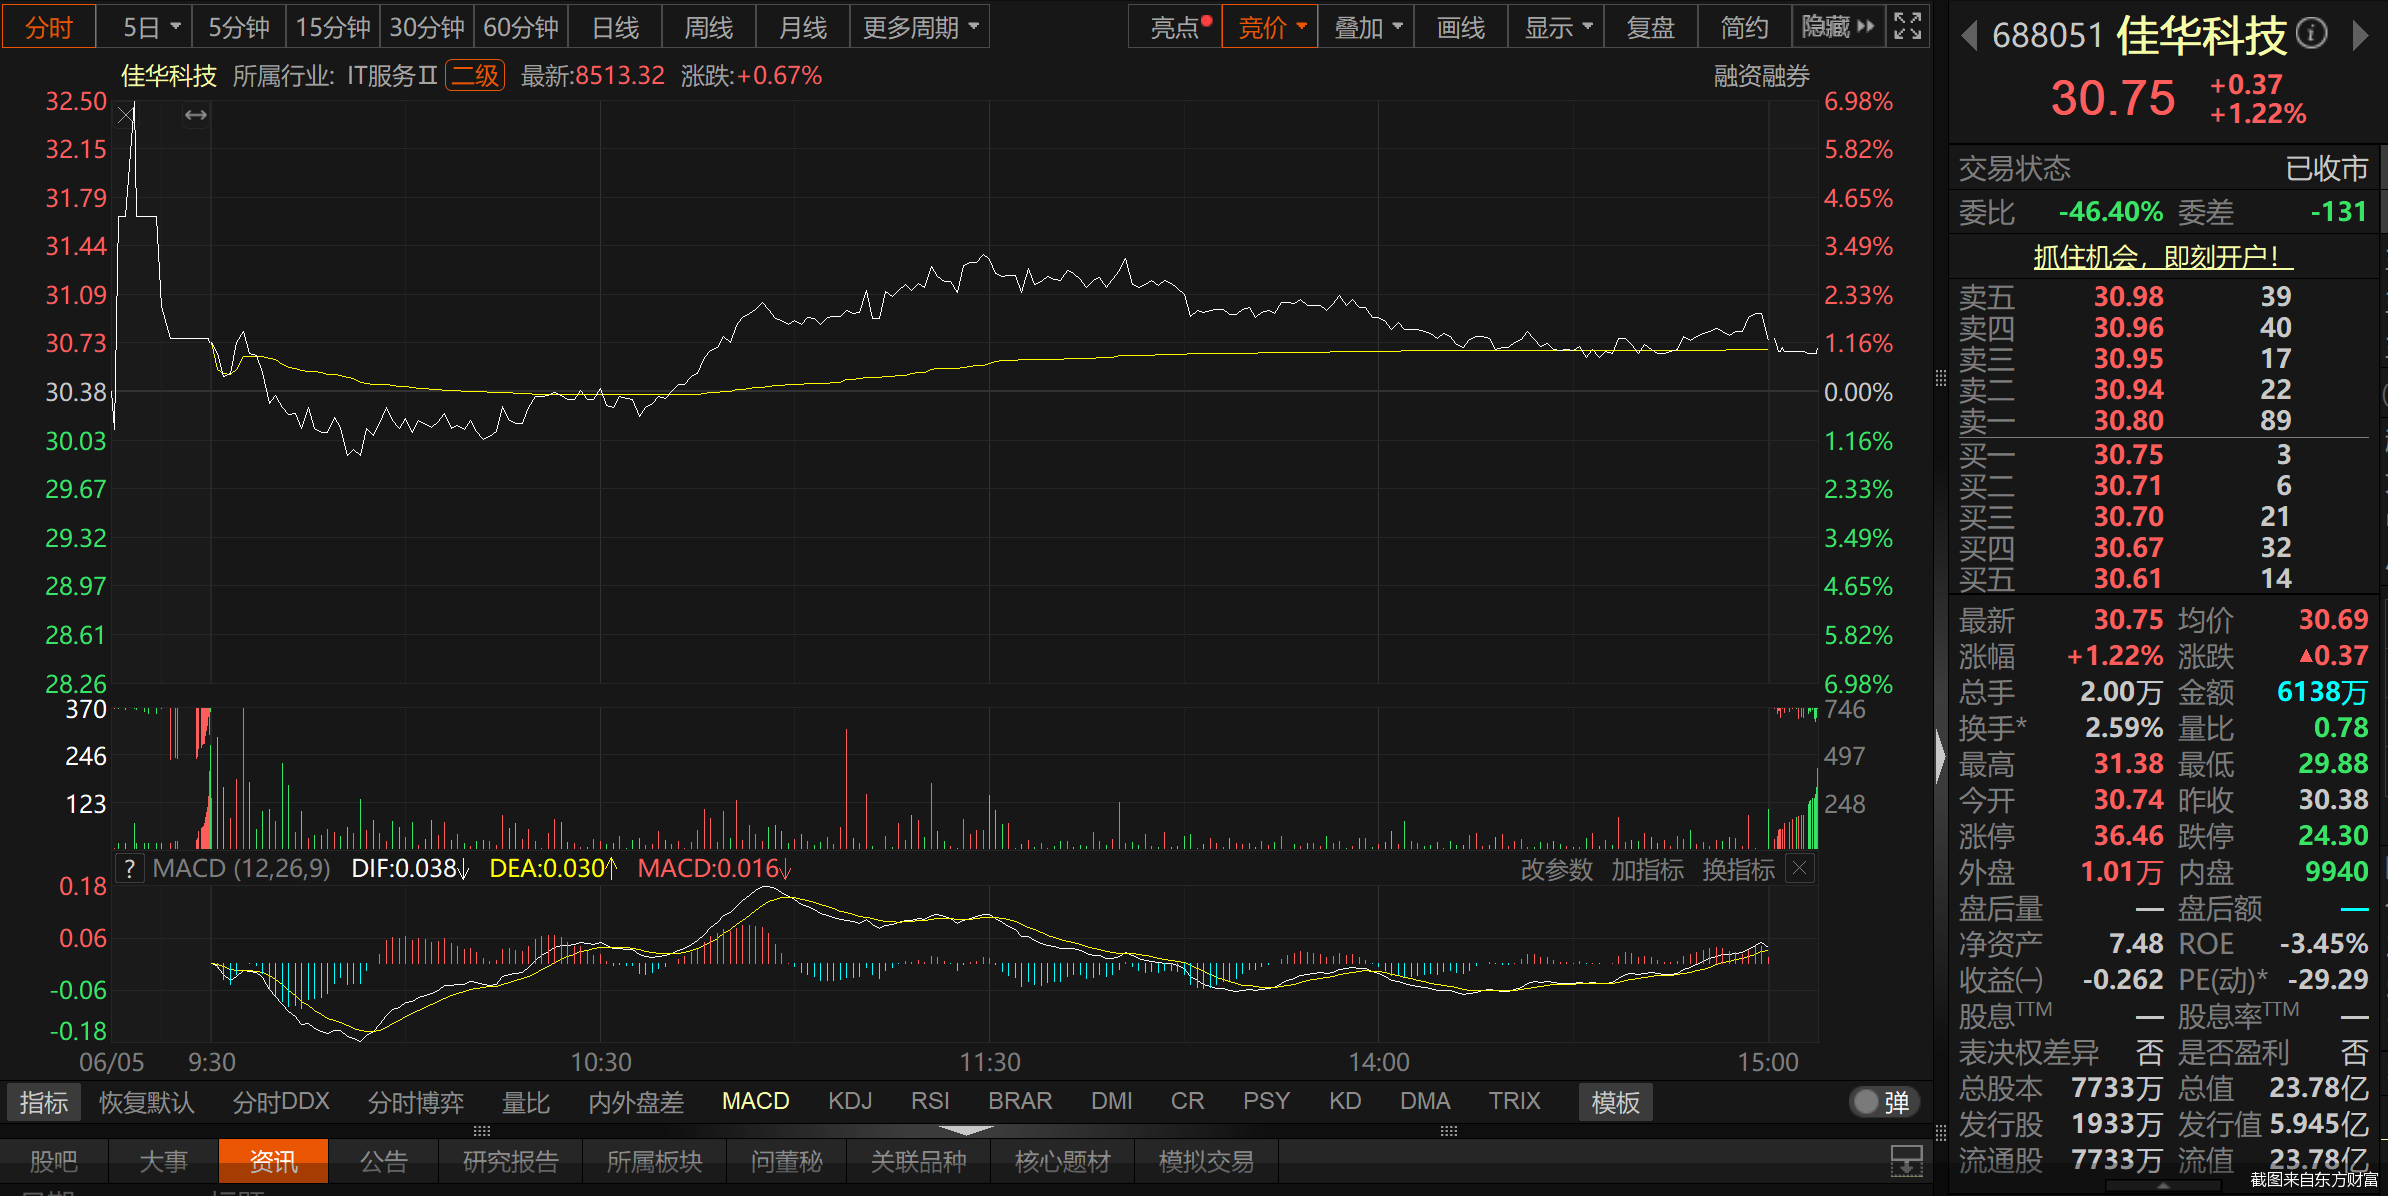Click the 复盘 replay button
2388x1196 pixels.
click(1651, 27)
